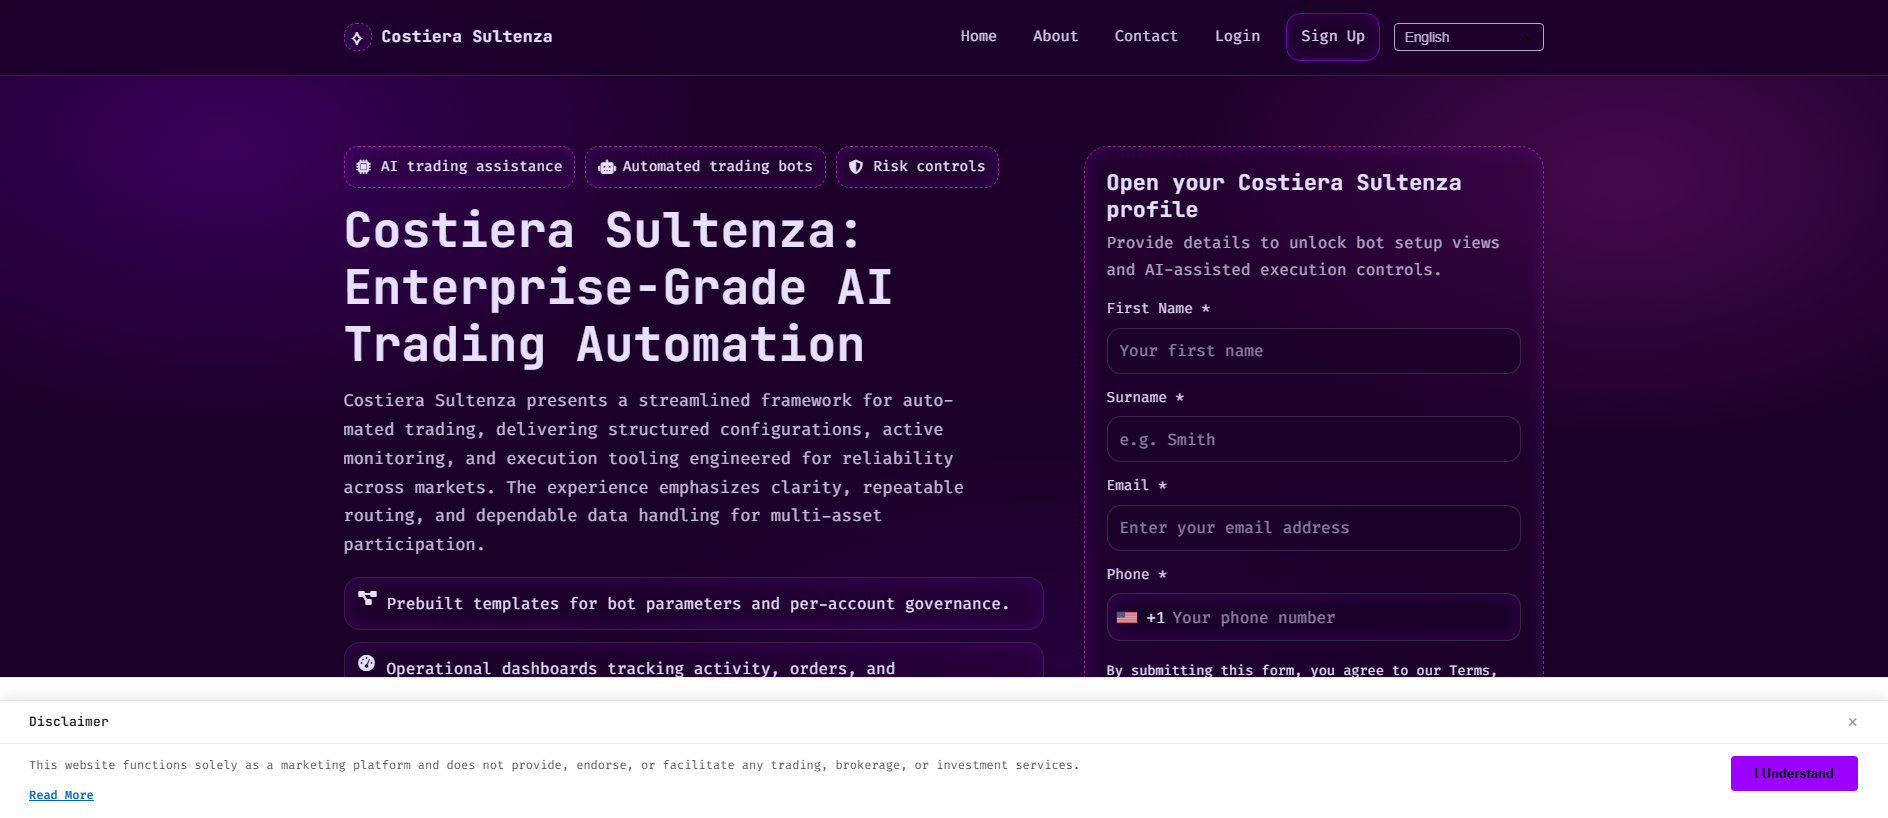Focus the First Name input field
The height and width of the screenshot is (818, 1888).
(x=1313, y=351)
